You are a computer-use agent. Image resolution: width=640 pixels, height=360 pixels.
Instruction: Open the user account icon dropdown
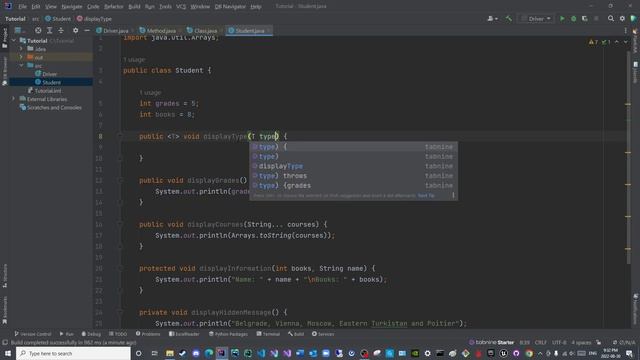pyautogui.click(x=492, y=18)
